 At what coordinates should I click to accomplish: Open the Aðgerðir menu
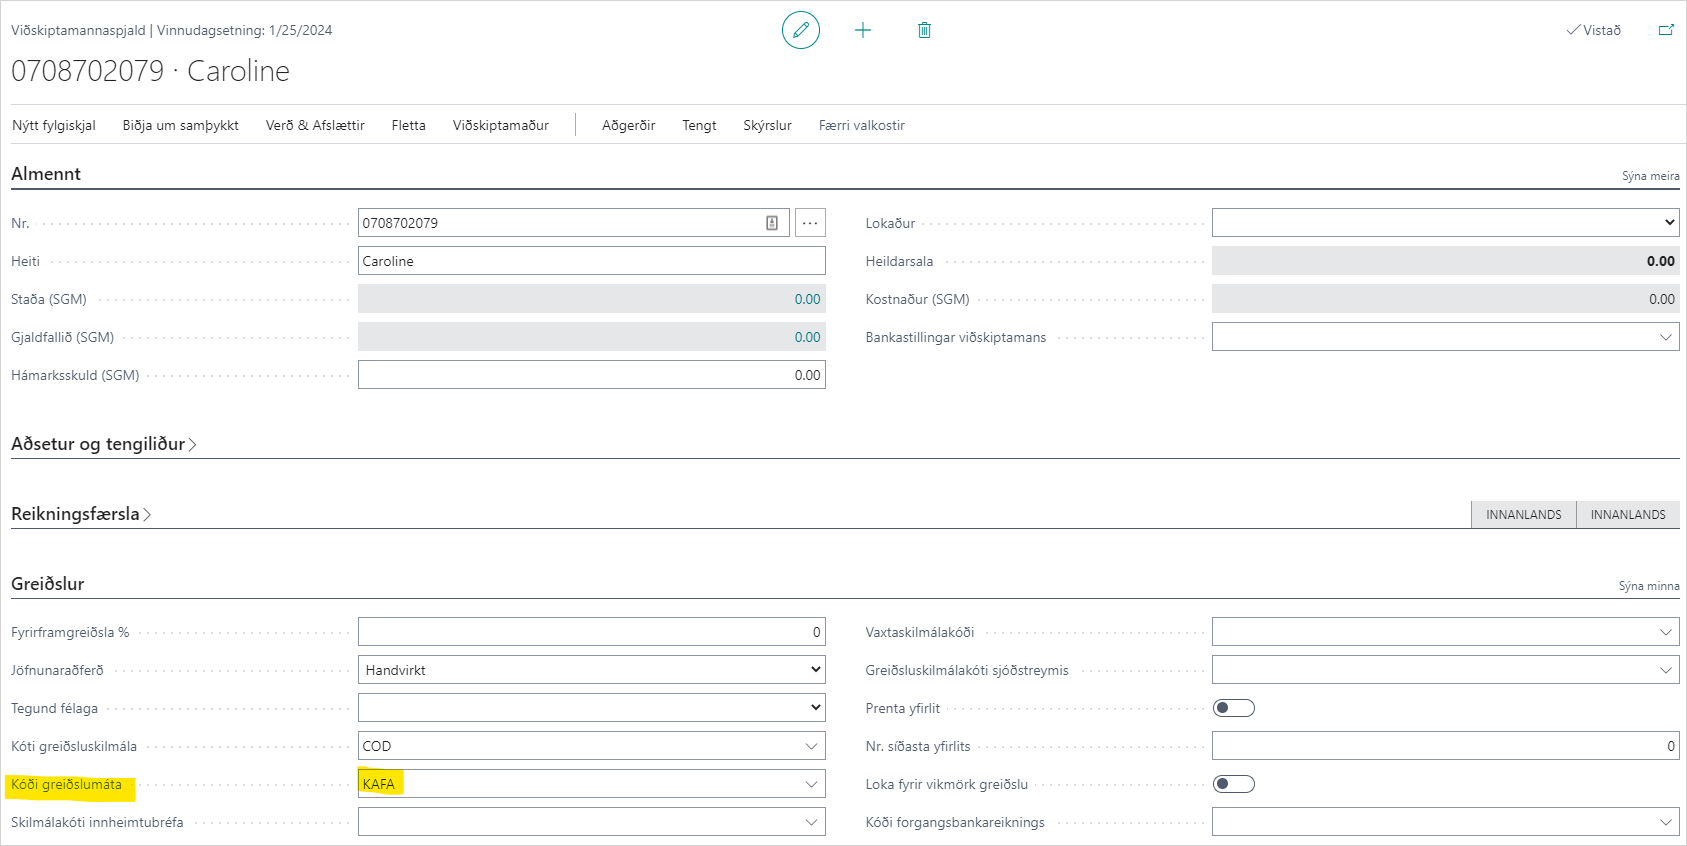click(629, 125)
